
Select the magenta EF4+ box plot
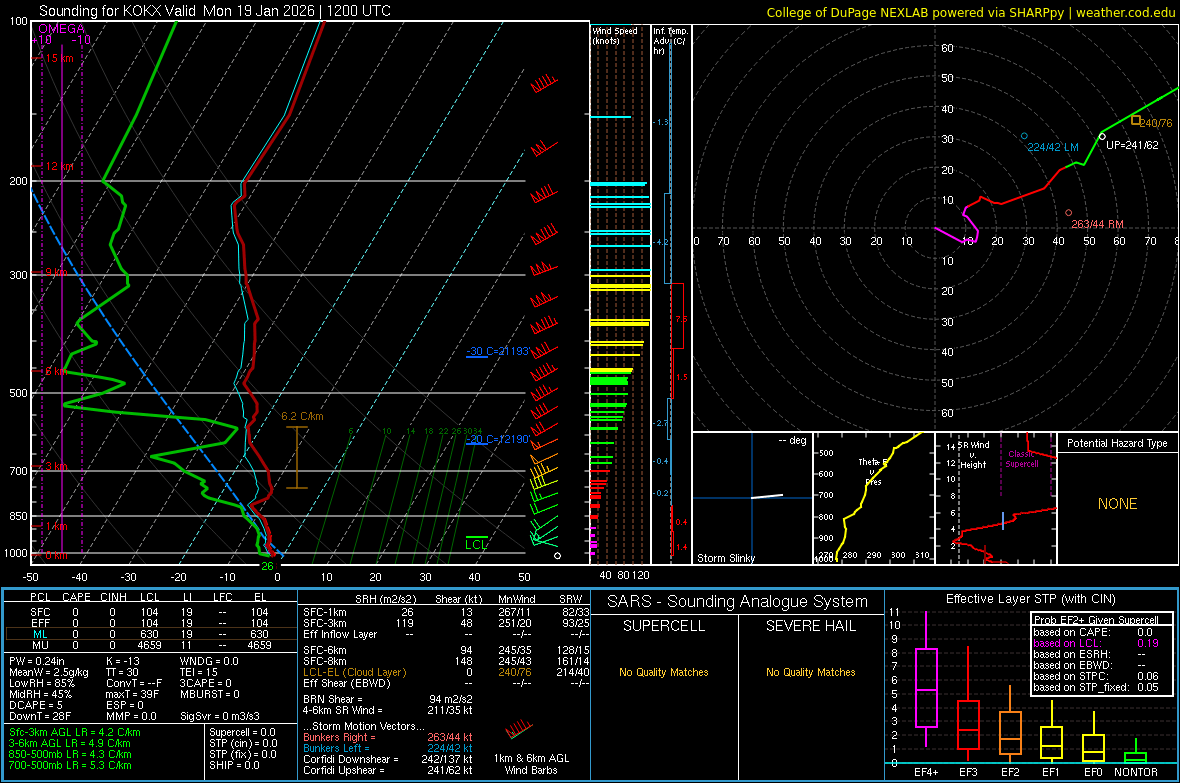point(926,679)
